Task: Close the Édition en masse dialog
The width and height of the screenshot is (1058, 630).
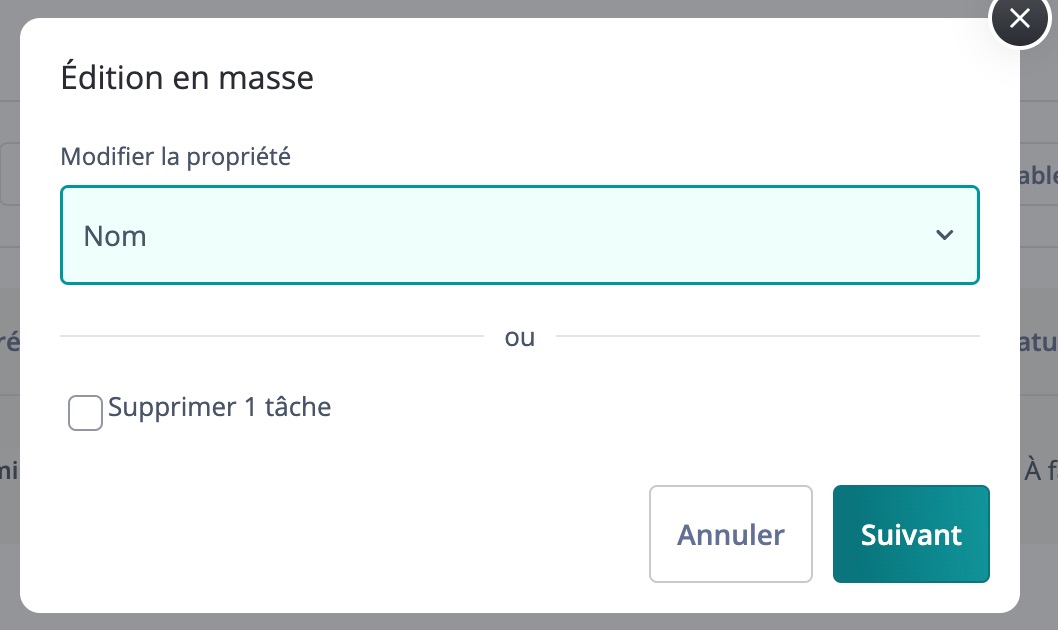Action: point(1020,19)
